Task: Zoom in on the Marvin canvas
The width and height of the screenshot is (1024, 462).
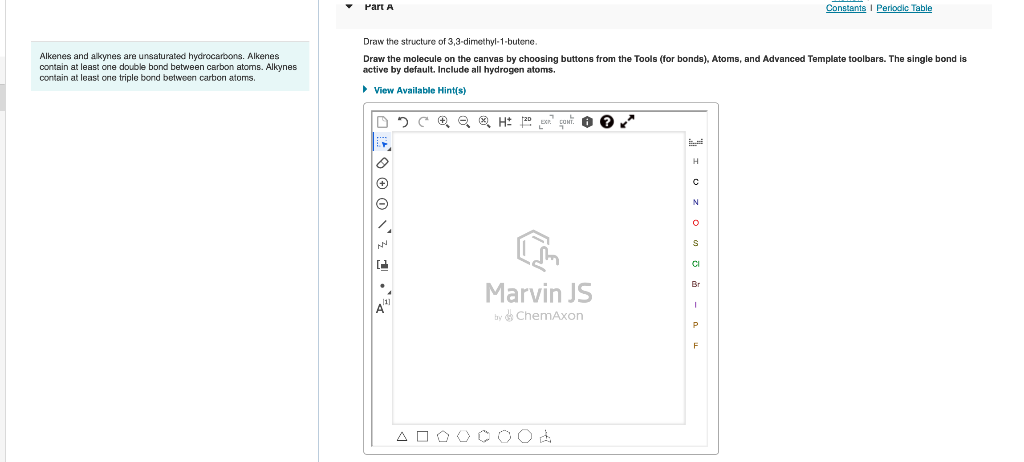Action: 443,122
